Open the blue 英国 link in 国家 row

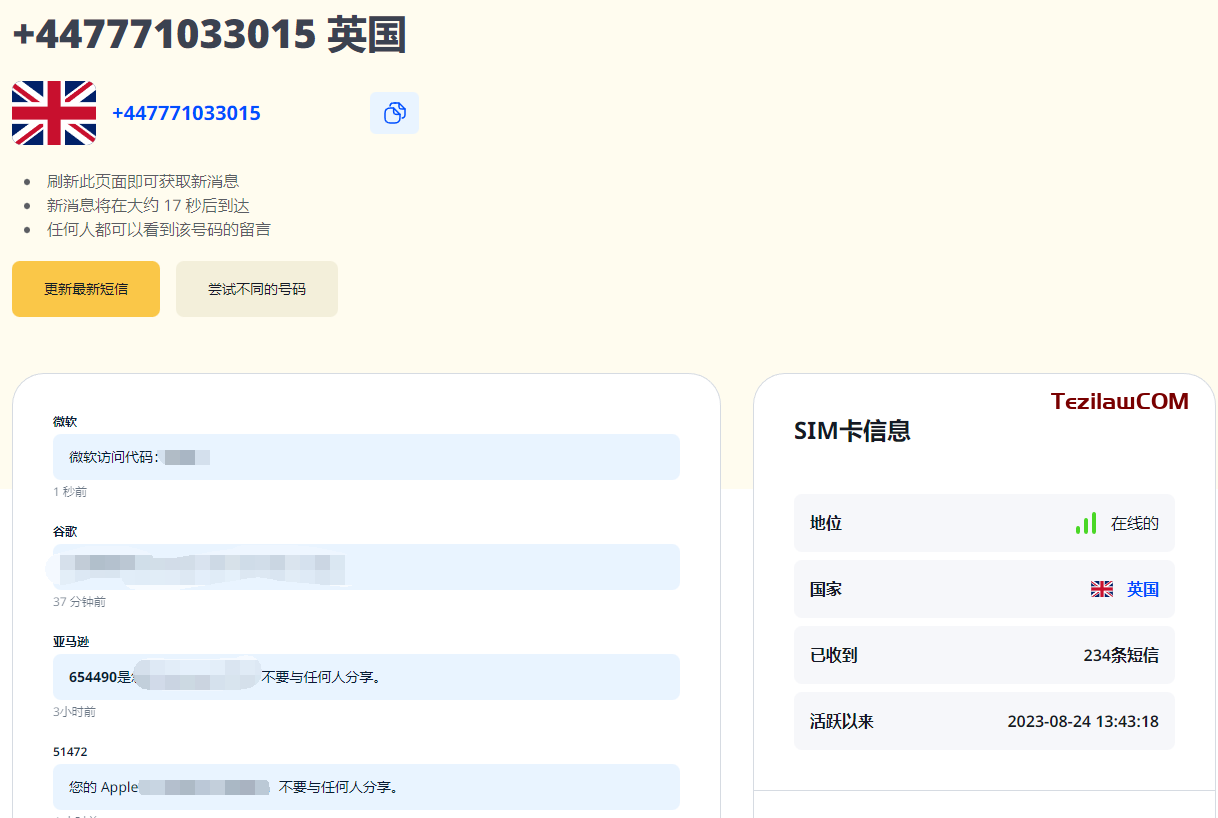[x=1143, y=589]
